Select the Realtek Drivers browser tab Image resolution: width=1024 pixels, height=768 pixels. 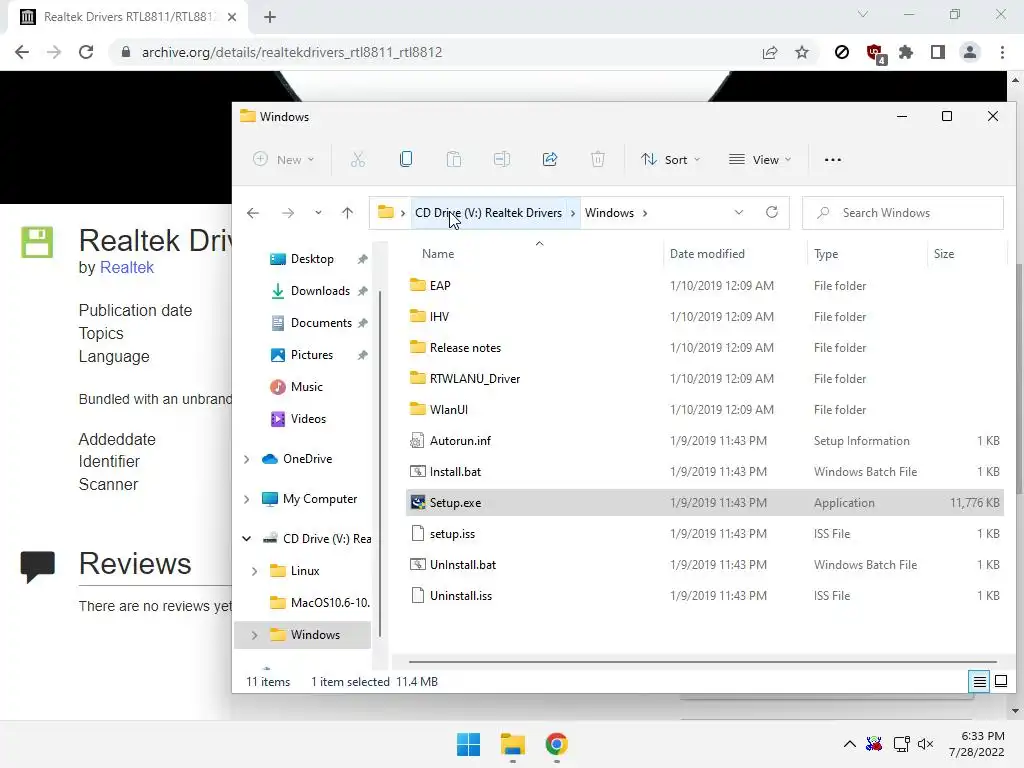click(x=127, y=17)
